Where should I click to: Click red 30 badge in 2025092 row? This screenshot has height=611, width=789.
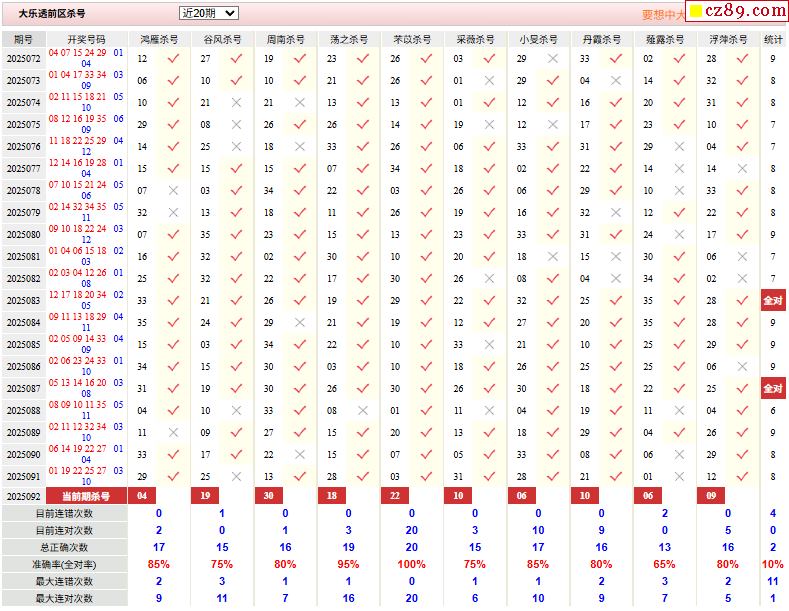pos(269,496)
